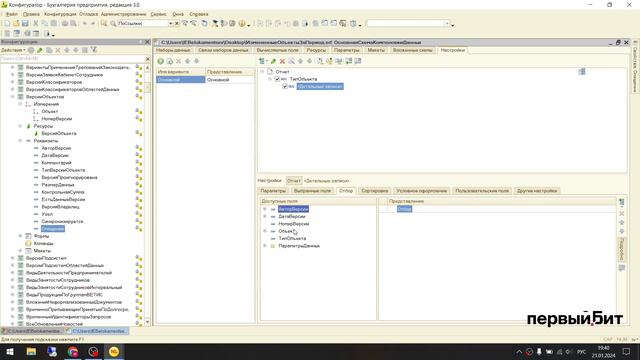
Task: Click the Undo arrow in main toolbar
Action: pyautogui.click(x=84, y=24)
